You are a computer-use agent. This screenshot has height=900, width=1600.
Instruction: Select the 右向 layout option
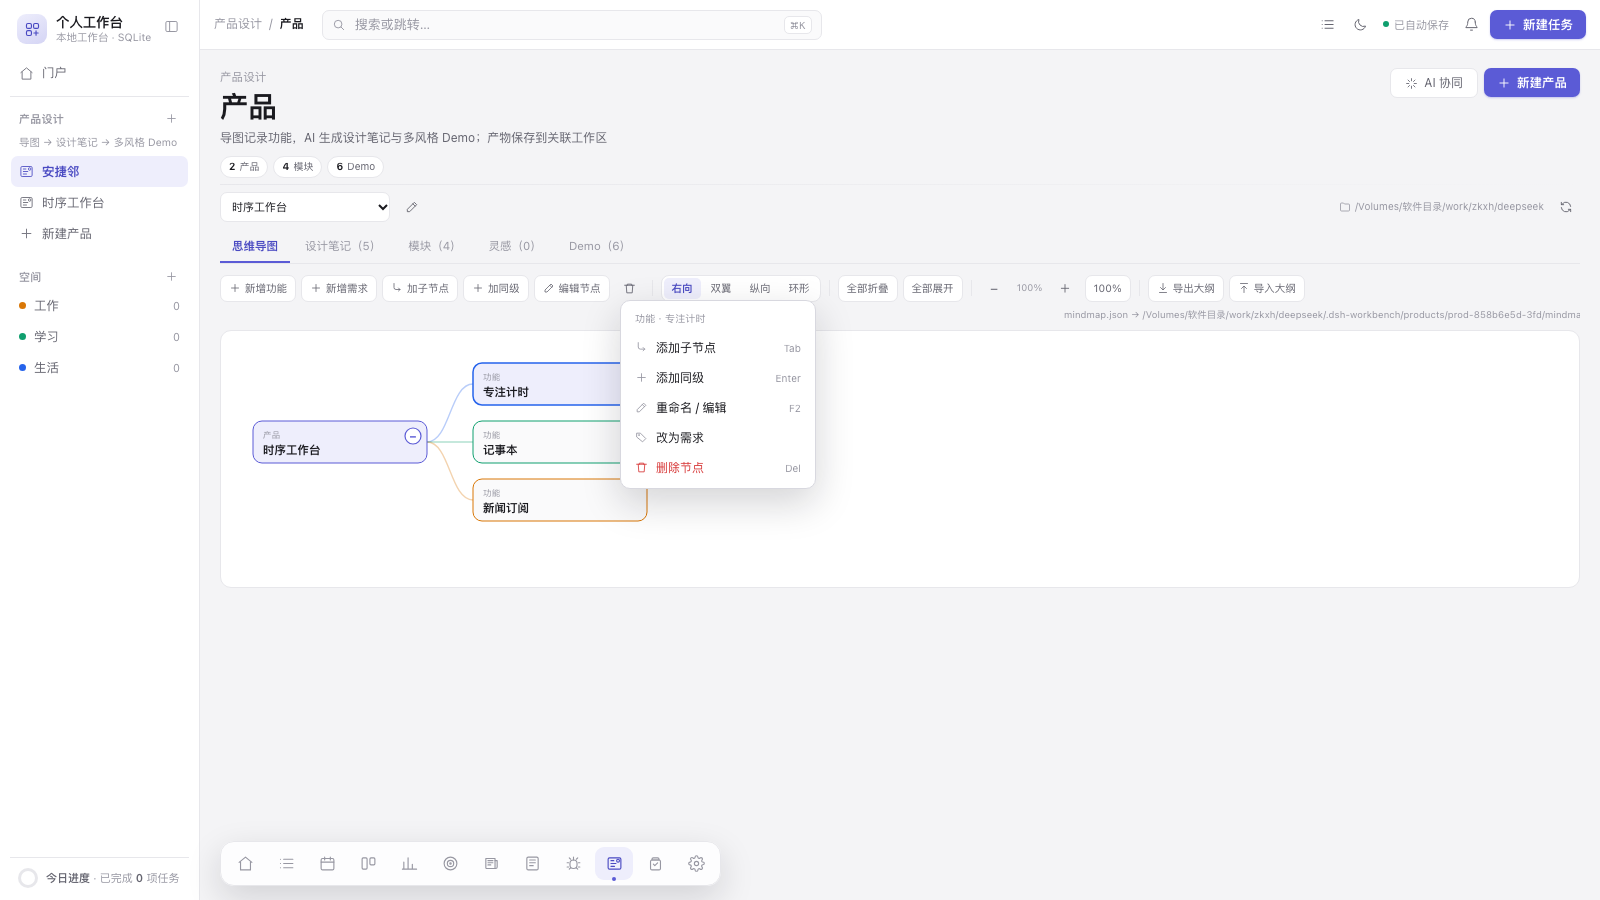pyautogui.click(x=682, y=289)
